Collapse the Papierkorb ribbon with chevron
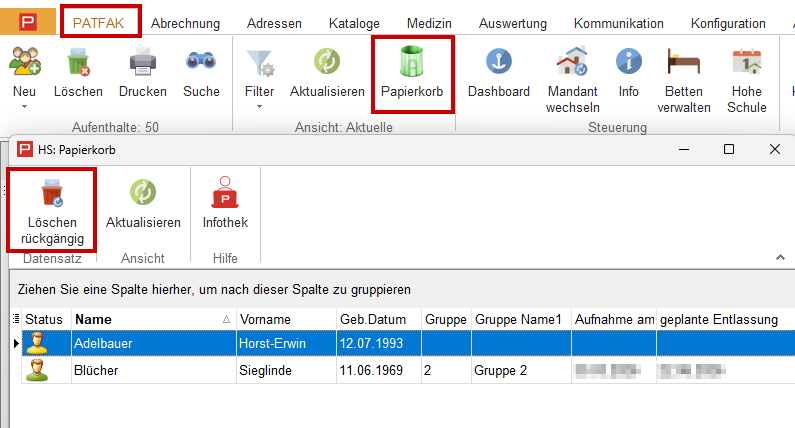Viewport: 795px width, 428px height. (779, 258)
